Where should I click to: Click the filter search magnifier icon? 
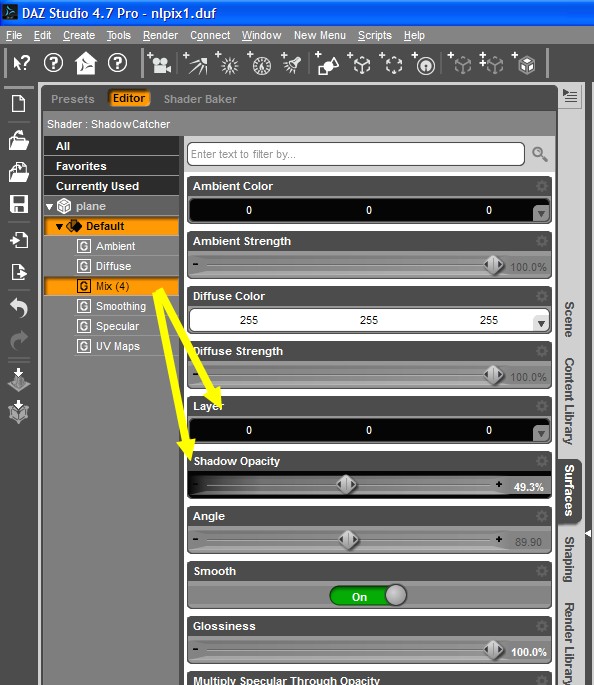tap(540, 154)
